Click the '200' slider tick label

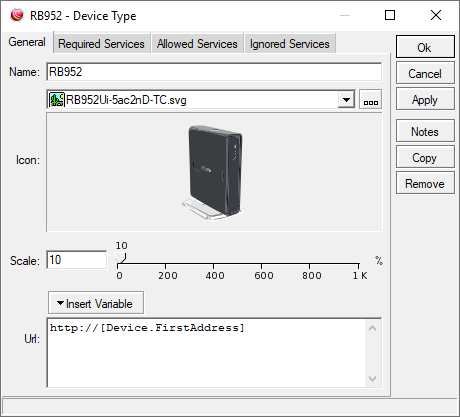(x=168, y=275)
